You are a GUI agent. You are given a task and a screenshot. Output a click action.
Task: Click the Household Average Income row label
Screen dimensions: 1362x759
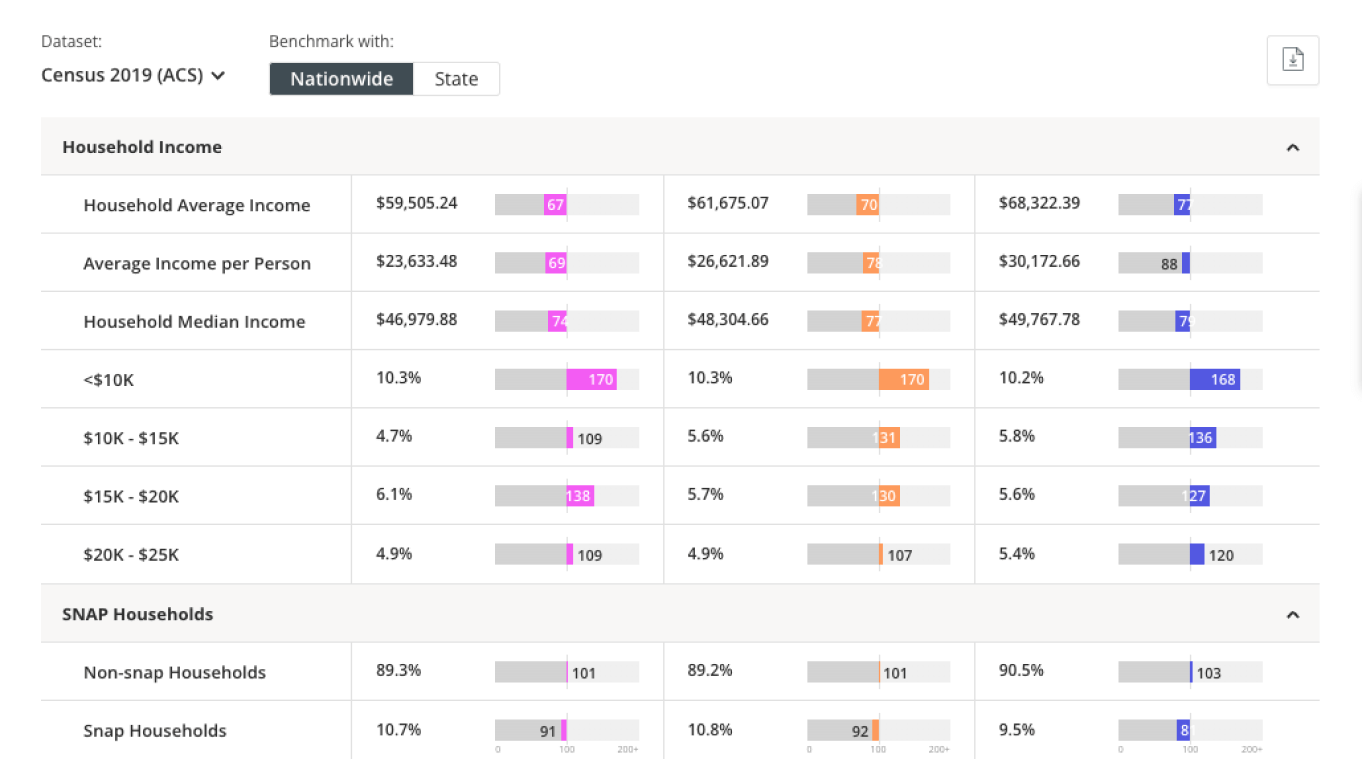pyautogui.click(x=196, y=205)
